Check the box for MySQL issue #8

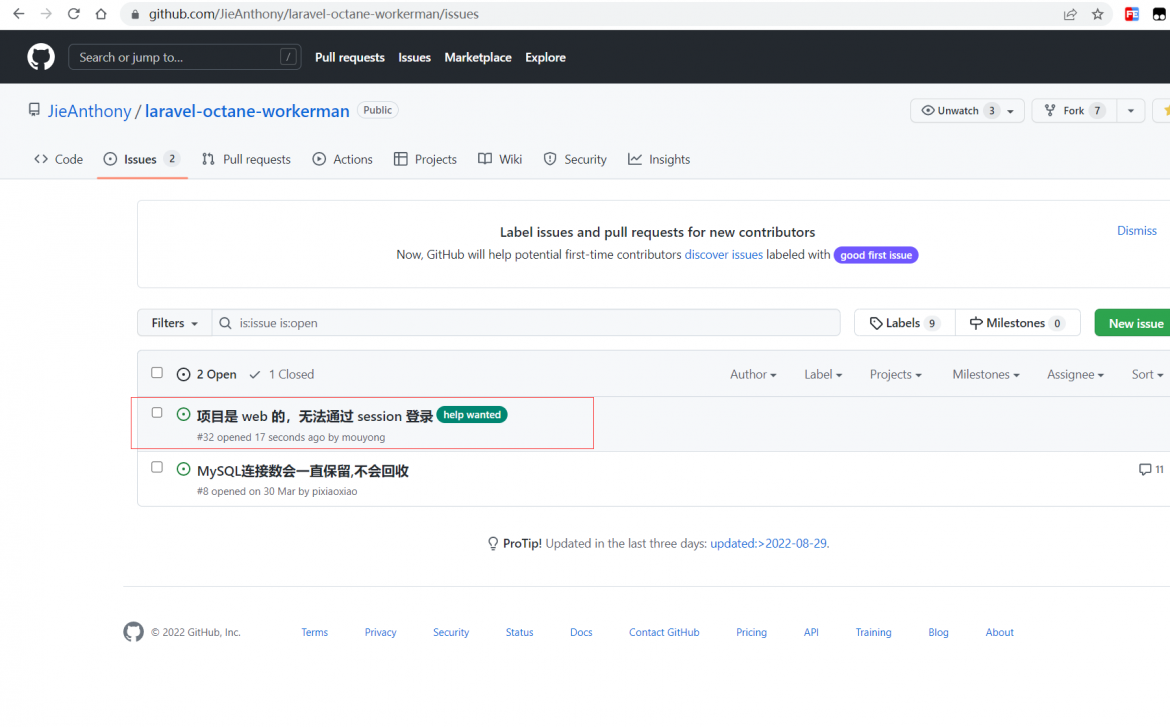click(x=157, y=467)
